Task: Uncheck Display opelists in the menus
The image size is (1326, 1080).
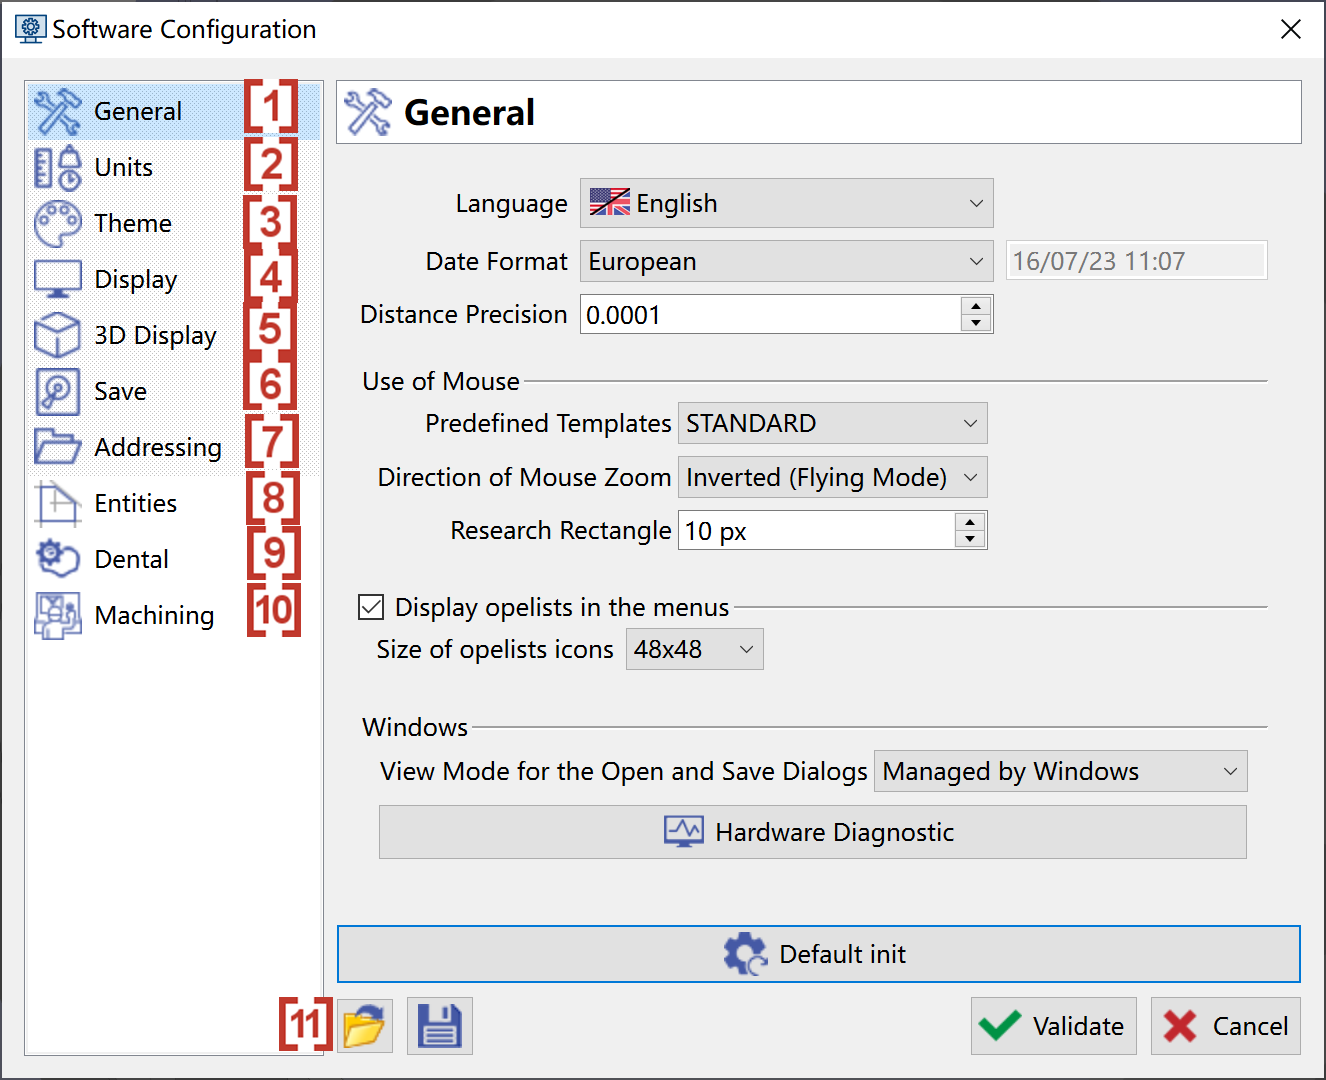Action: pos(371,607)
